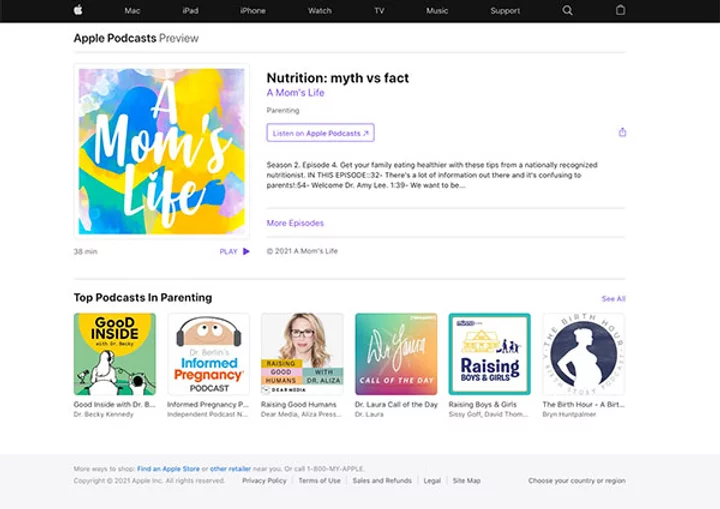Open Raising Good Humans artwork
720x509 pixels.
(x=302, y=354)
